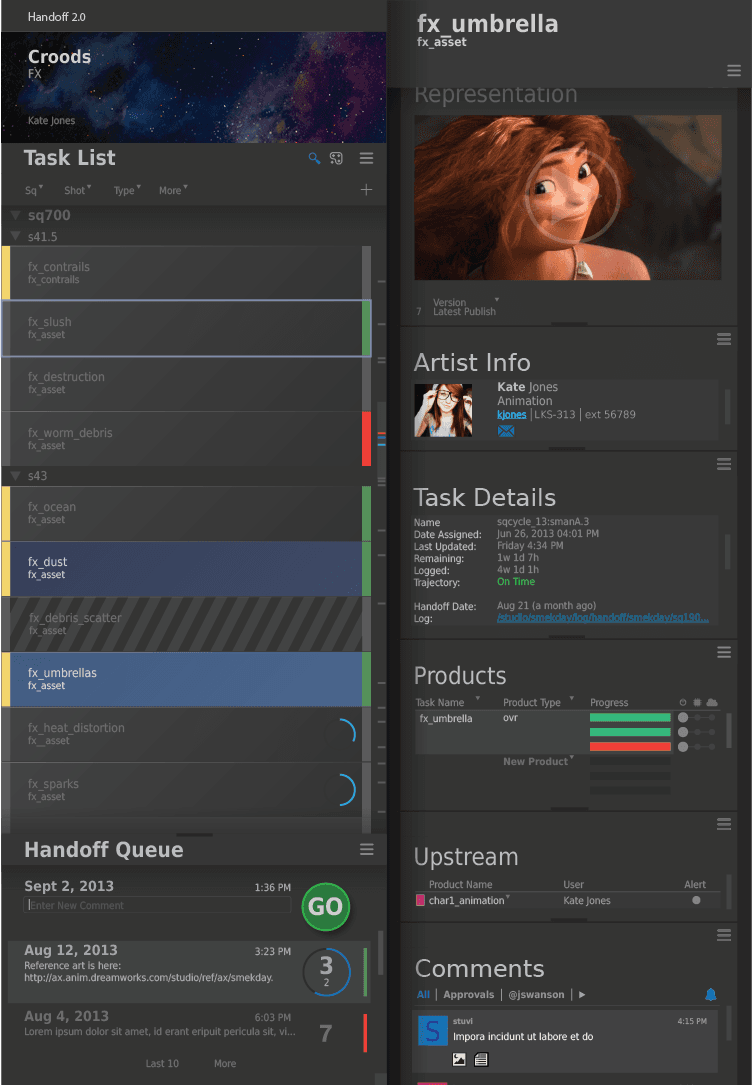Open the Task List search magnifier

click(314, 158)
